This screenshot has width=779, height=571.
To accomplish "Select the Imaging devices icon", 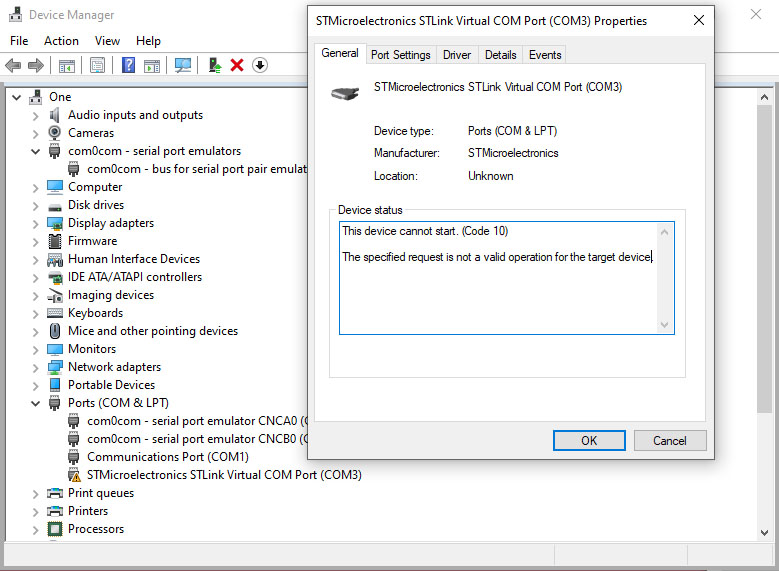I will tap(55, 295).
